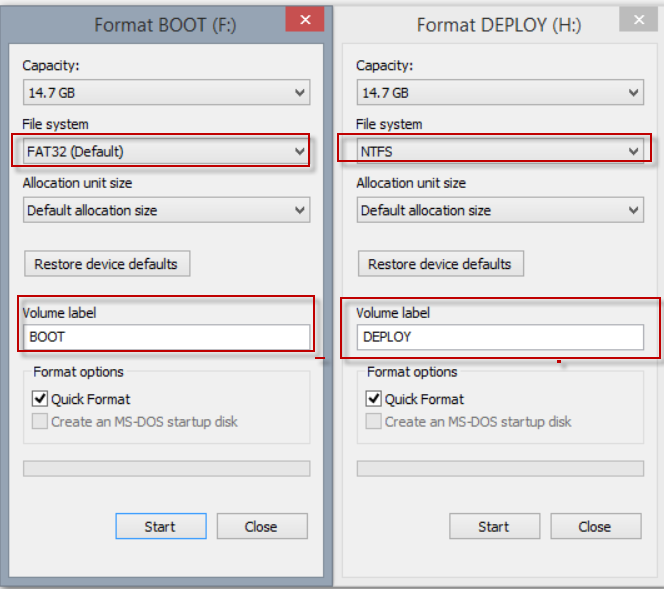Image resolution: width=664 pixels, height=589 pixels.
Task: Check MS-DOS startup disk box for DEPLOY
Action: pos(374,421)
